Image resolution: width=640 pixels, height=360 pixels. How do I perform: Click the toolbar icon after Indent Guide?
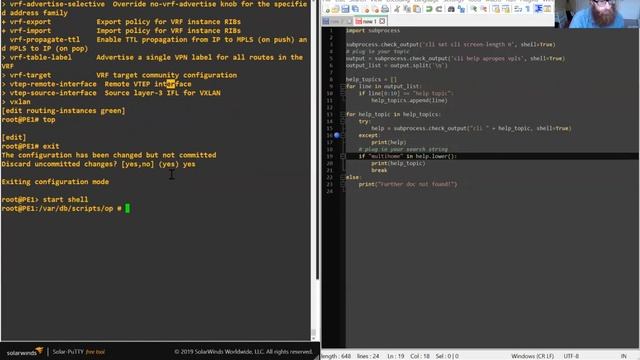click(548, 9)
